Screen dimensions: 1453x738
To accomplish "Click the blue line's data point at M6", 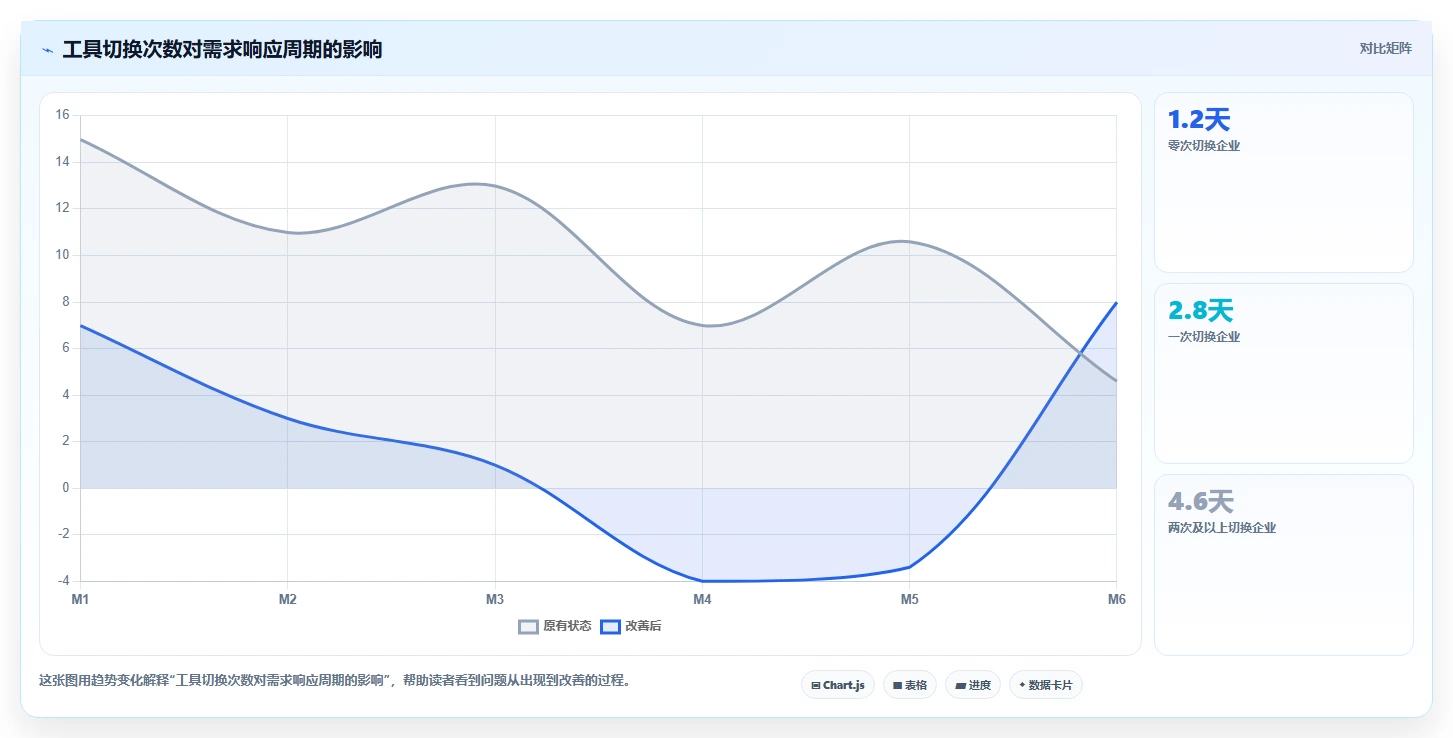I will click(x=1116, y=302).
